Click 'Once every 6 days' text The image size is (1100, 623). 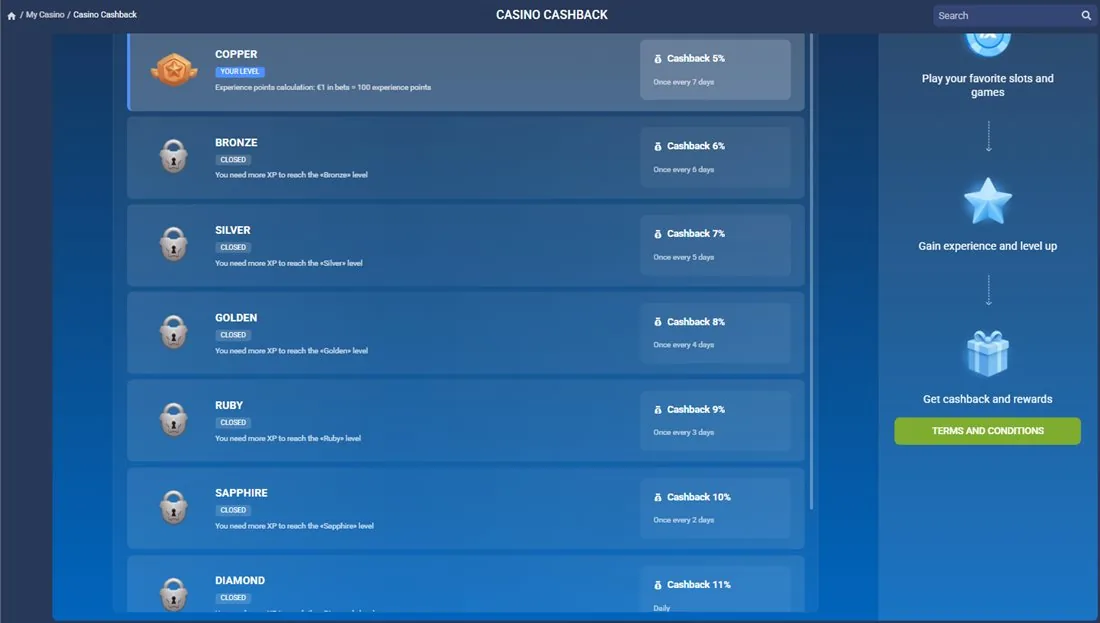coord(683,170)
